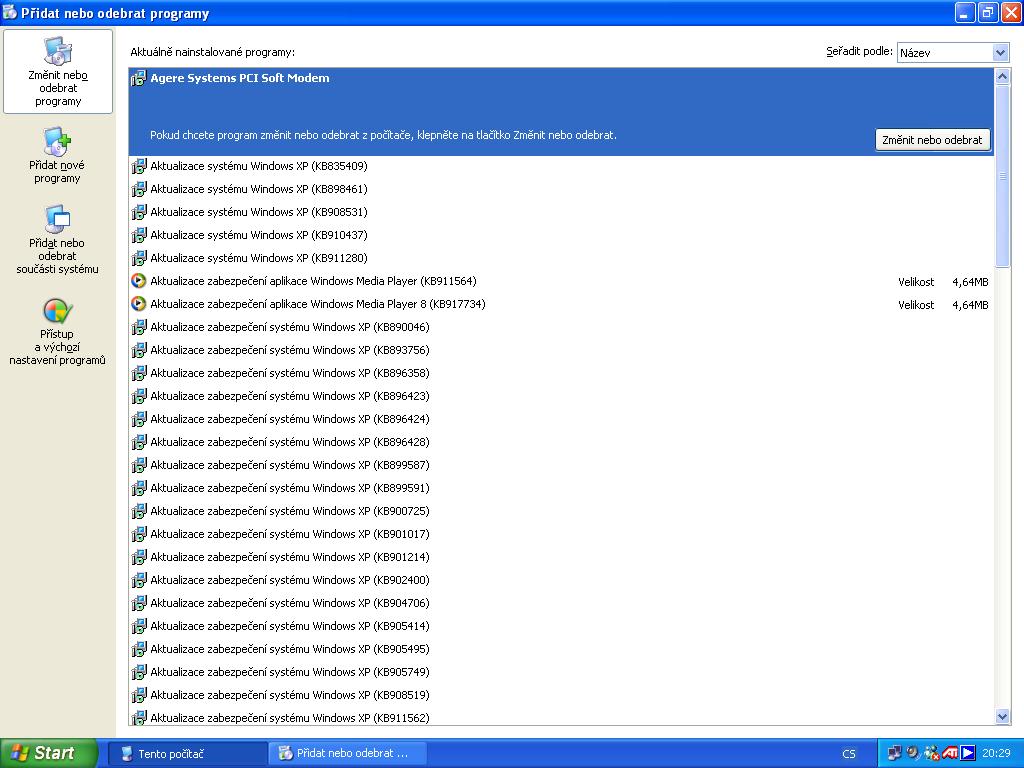Select security update (KB905495) row
This screenshot has height=768, width=1024.
coord(561,648)
